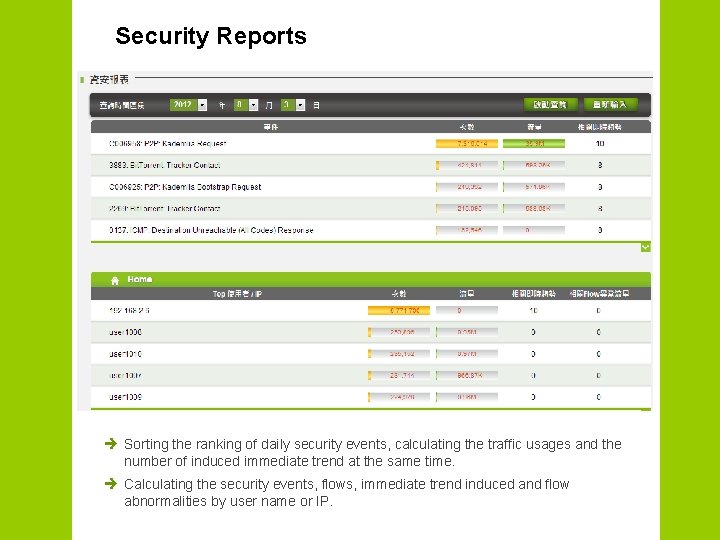Click the rightmost green button in query bar

pos(610,105)
